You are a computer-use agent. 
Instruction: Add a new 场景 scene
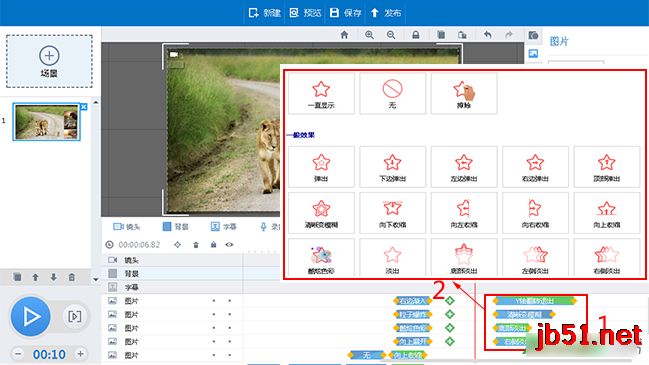(x=49, y=61)
